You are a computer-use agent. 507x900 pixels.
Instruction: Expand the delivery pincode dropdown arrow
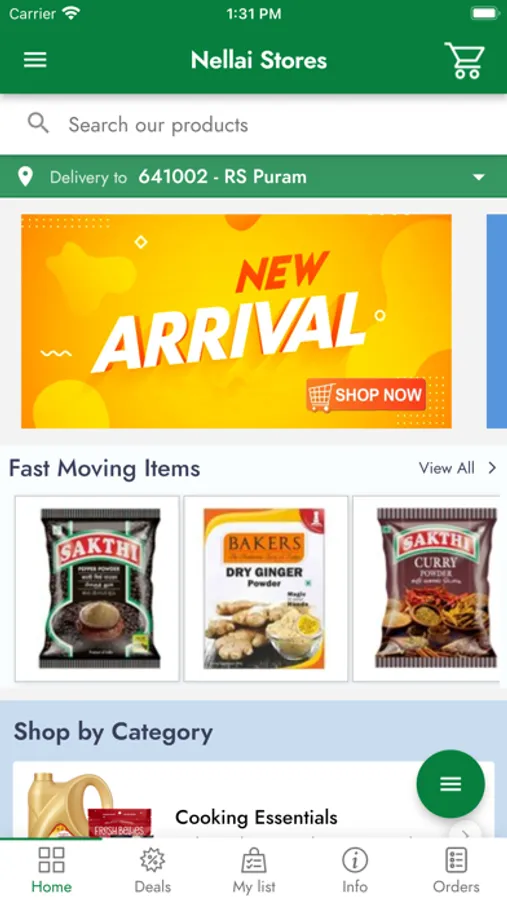coord(479,177)
